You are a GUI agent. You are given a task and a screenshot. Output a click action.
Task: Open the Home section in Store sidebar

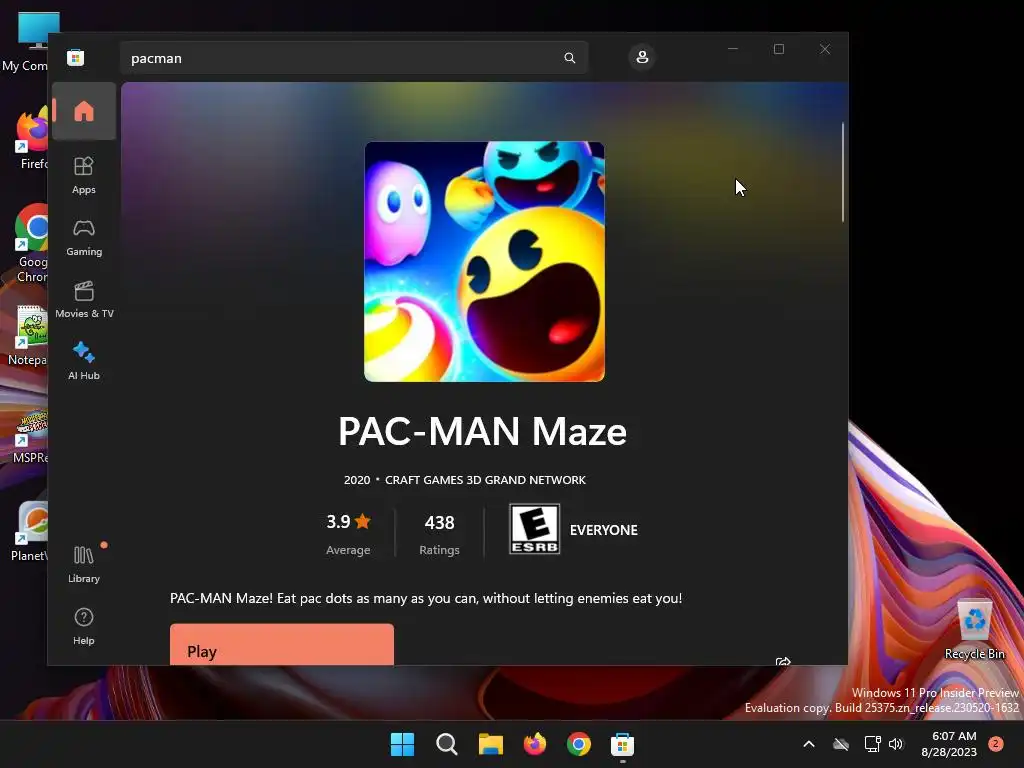pyautogui.click(x=84, y=111)
